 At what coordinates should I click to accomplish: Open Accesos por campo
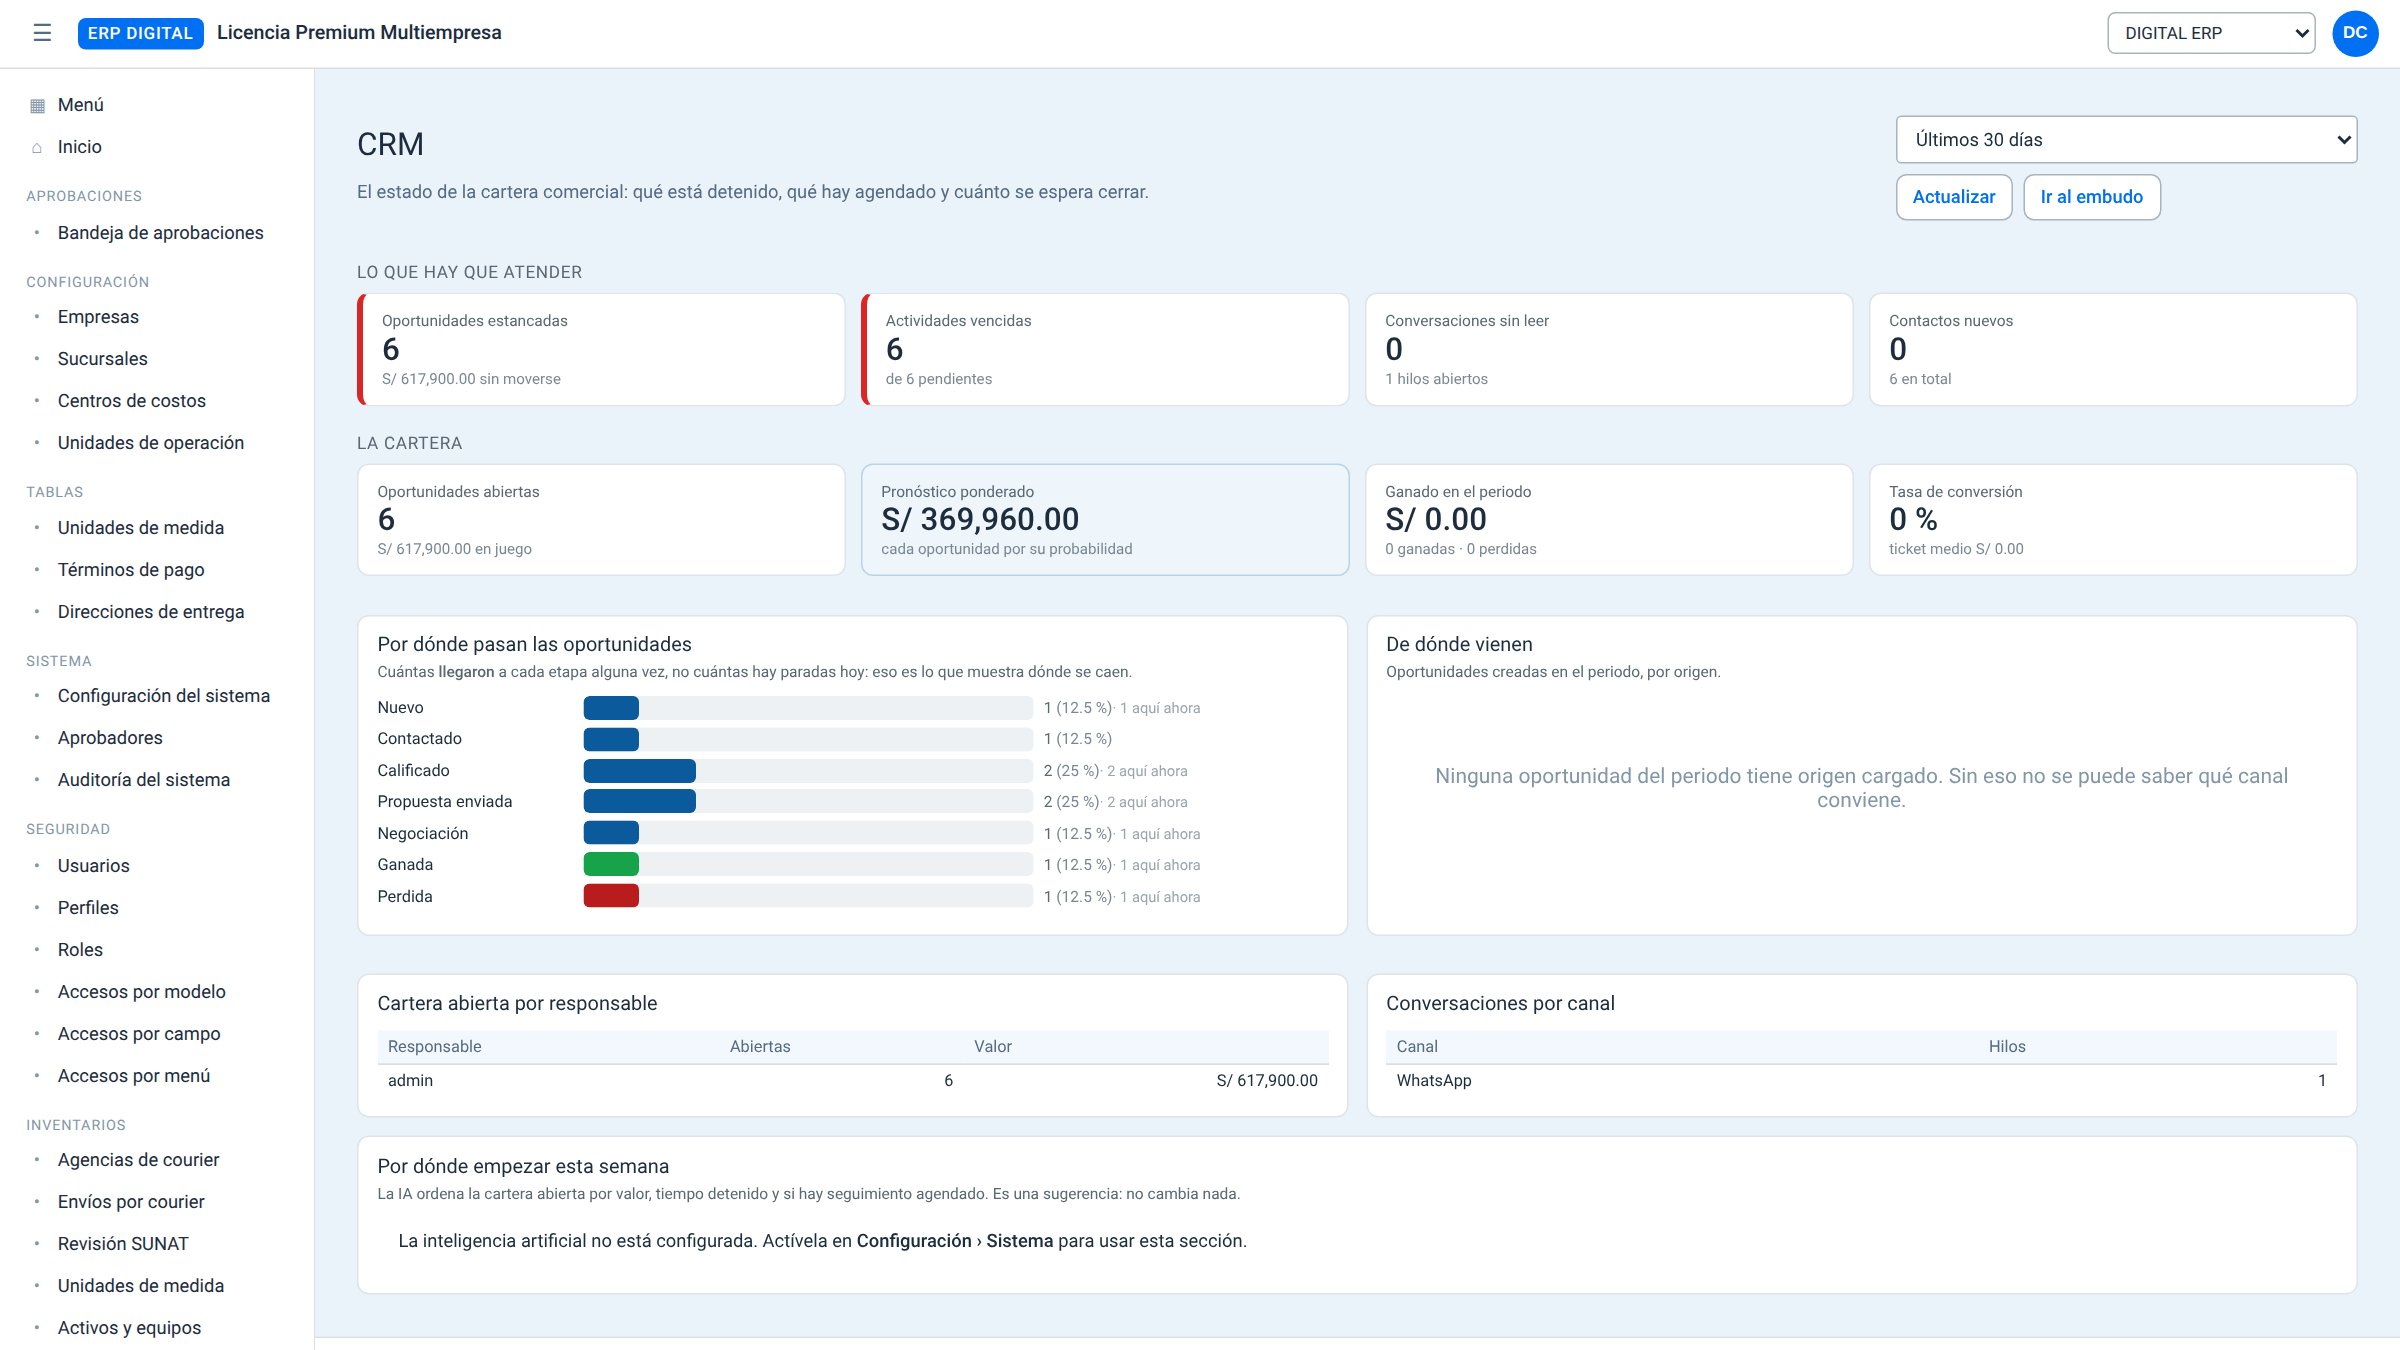139,1034
